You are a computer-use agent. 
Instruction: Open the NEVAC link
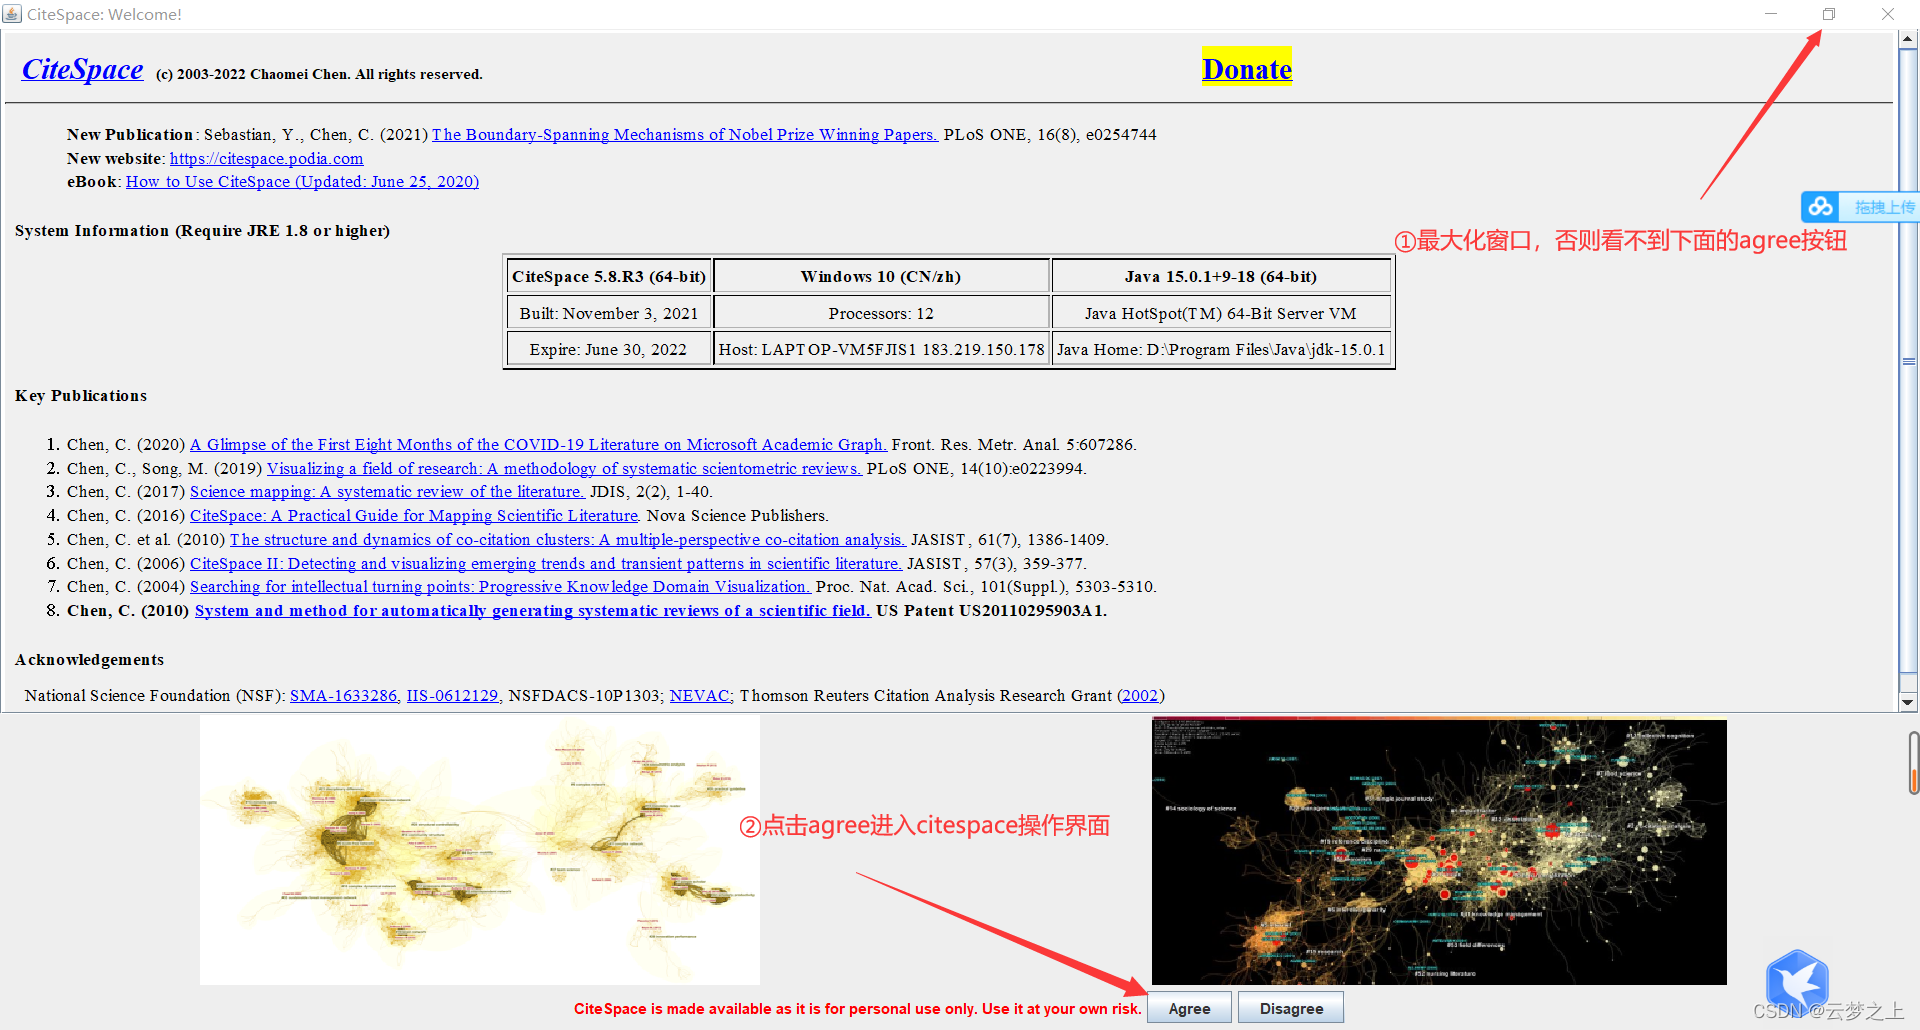(x=701, y=695)
